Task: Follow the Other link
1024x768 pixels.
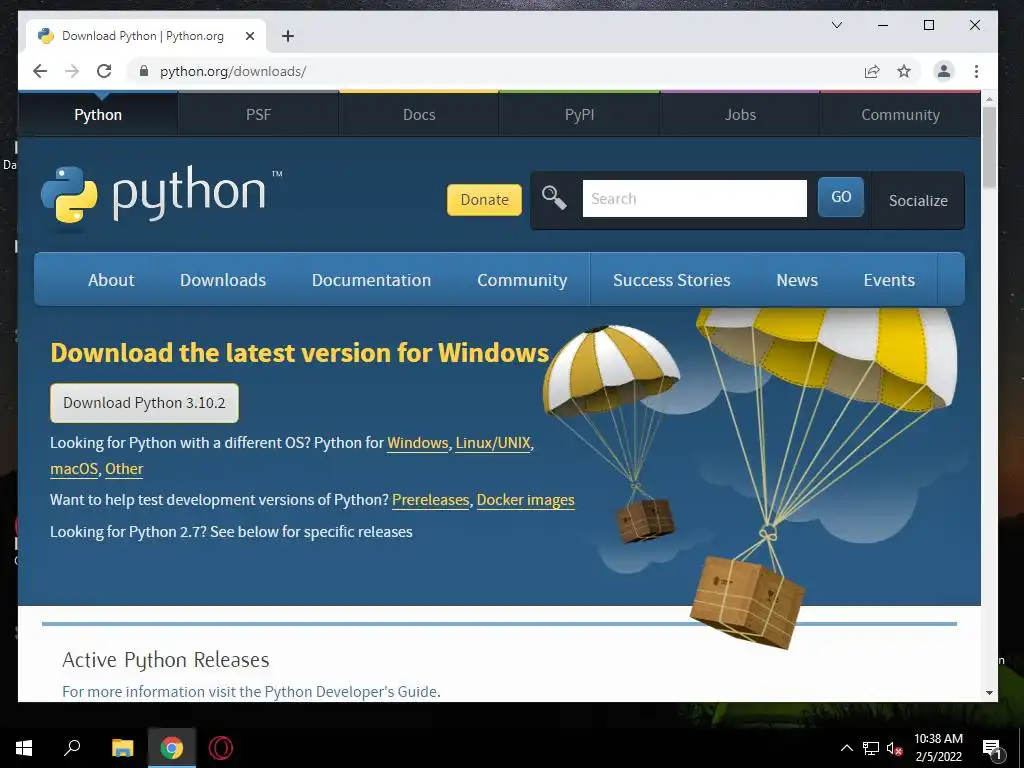Action: (124, 469)
